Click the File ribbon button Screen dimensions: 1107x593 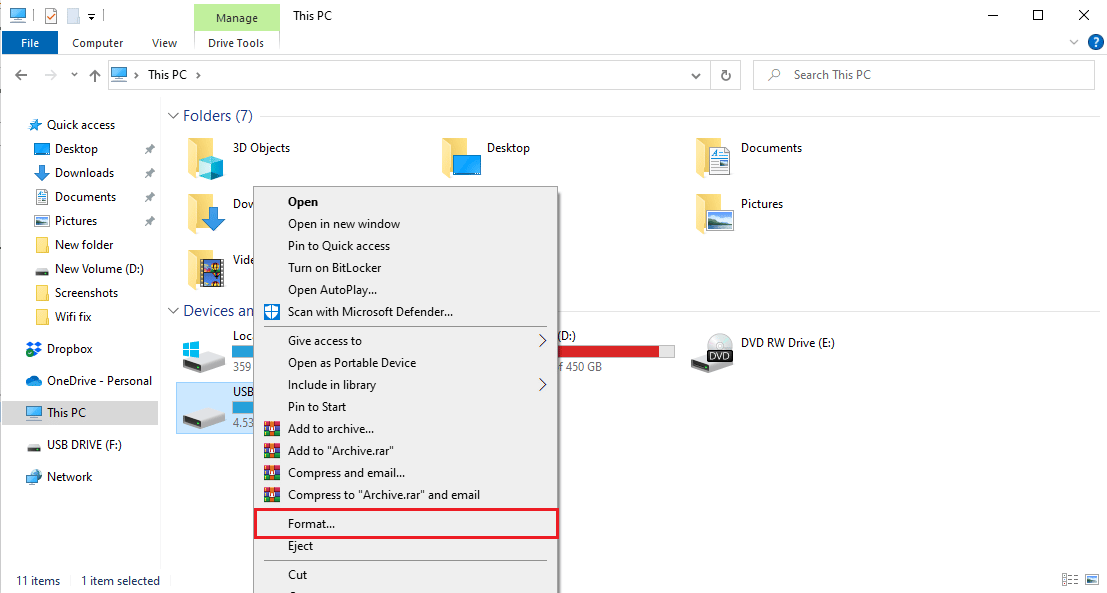coord(30,43)
